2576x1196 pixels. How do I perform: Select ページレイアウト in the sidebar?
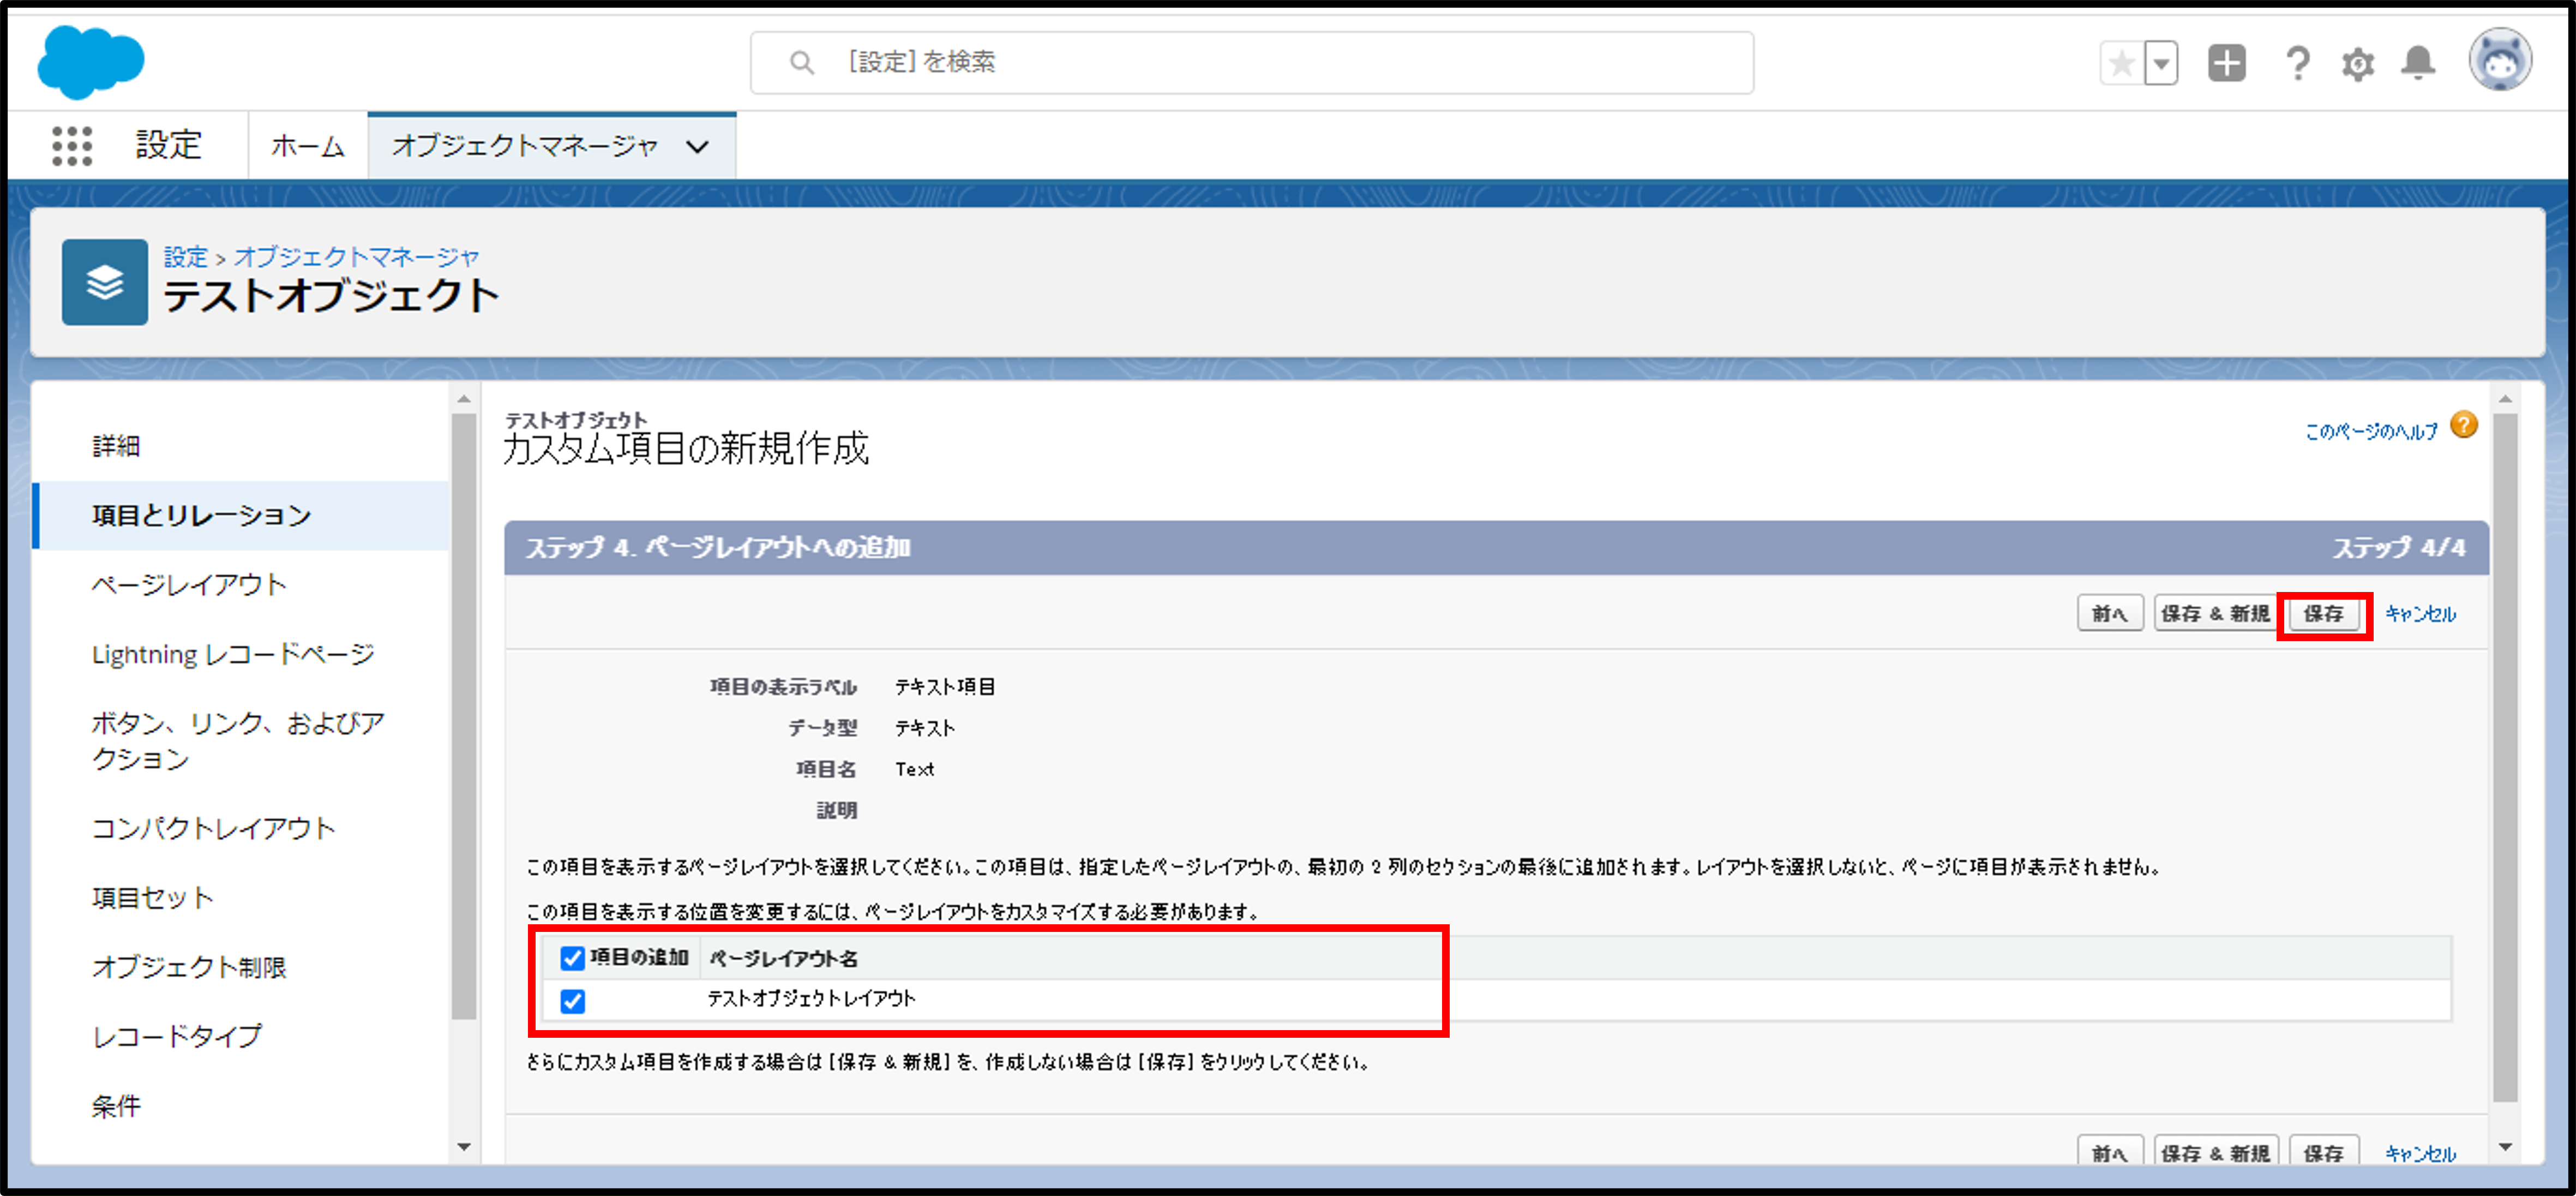tap(189, 584)
